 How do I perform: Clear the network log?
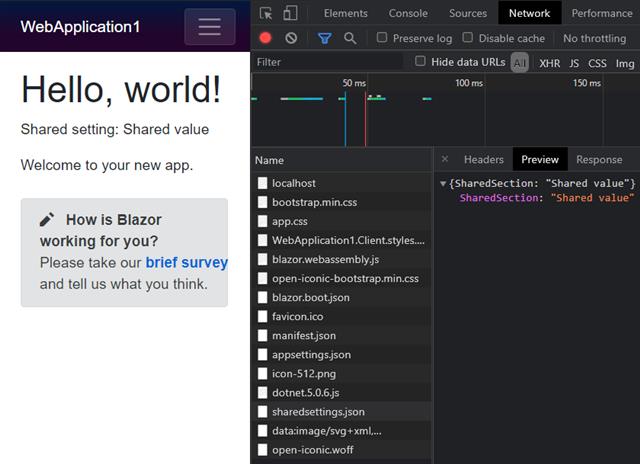tap(291, 38)
